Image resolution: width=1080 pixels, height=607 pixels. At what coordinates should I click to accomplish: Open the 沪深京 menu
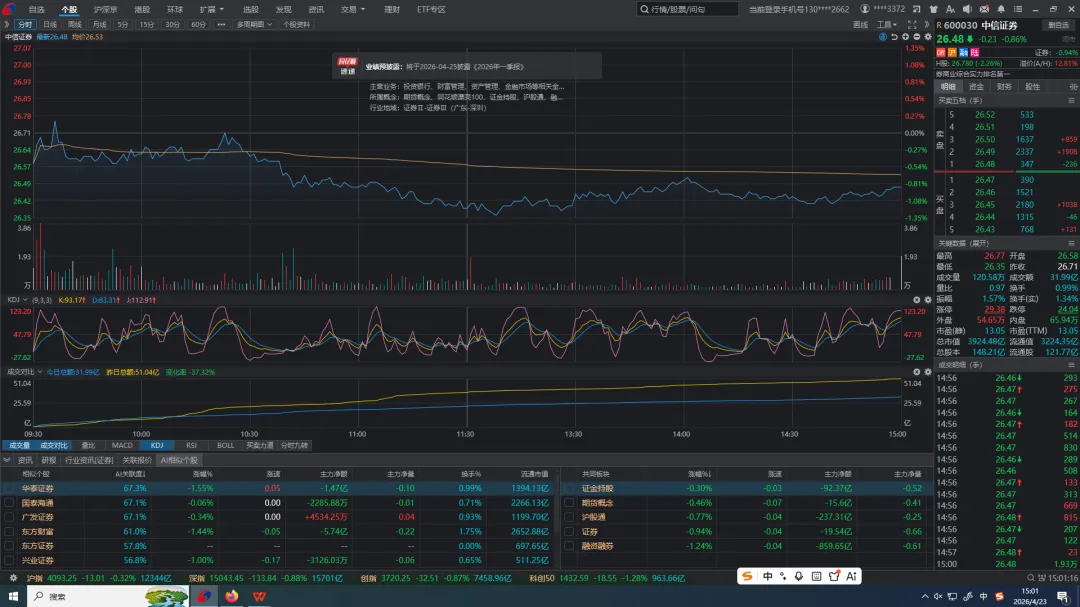[105, 10]
